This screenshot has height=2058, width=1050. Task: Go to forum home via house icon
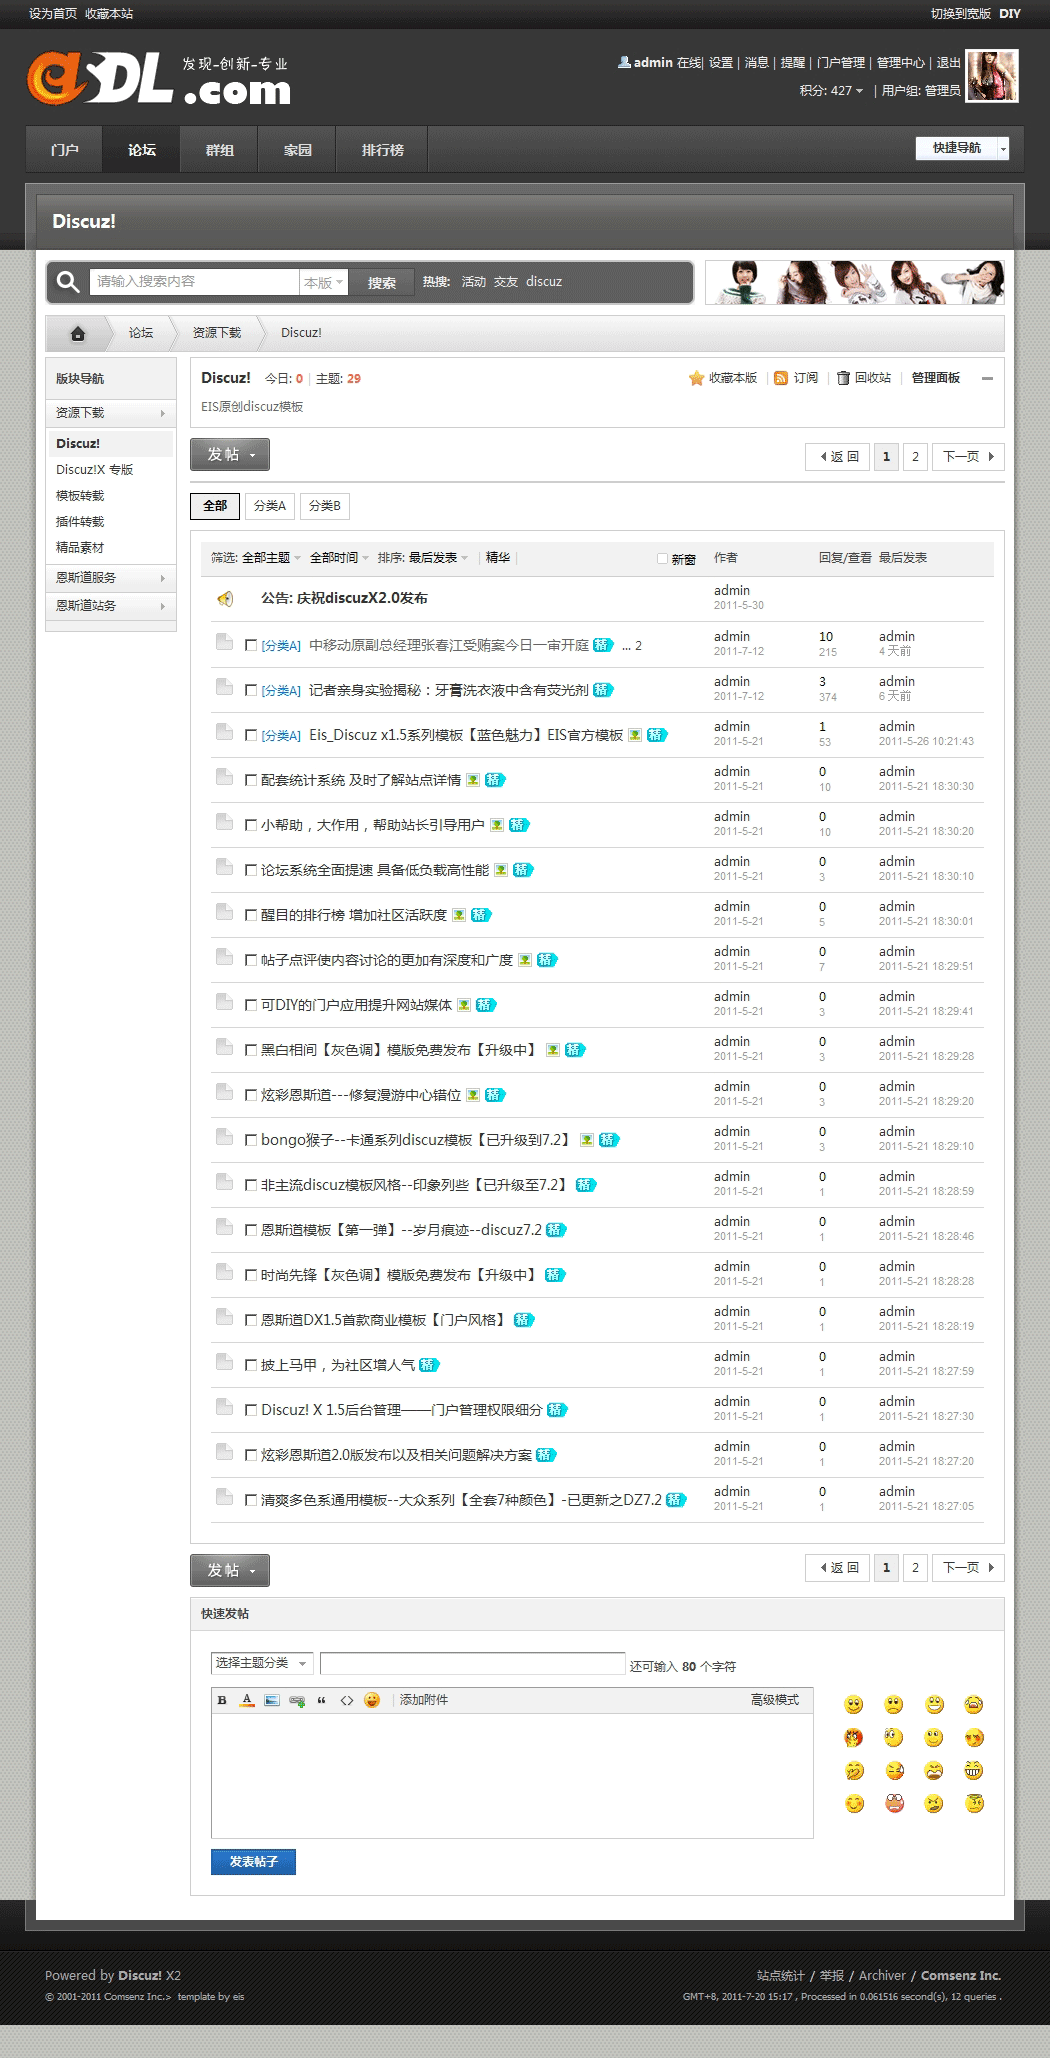[78, 333]
